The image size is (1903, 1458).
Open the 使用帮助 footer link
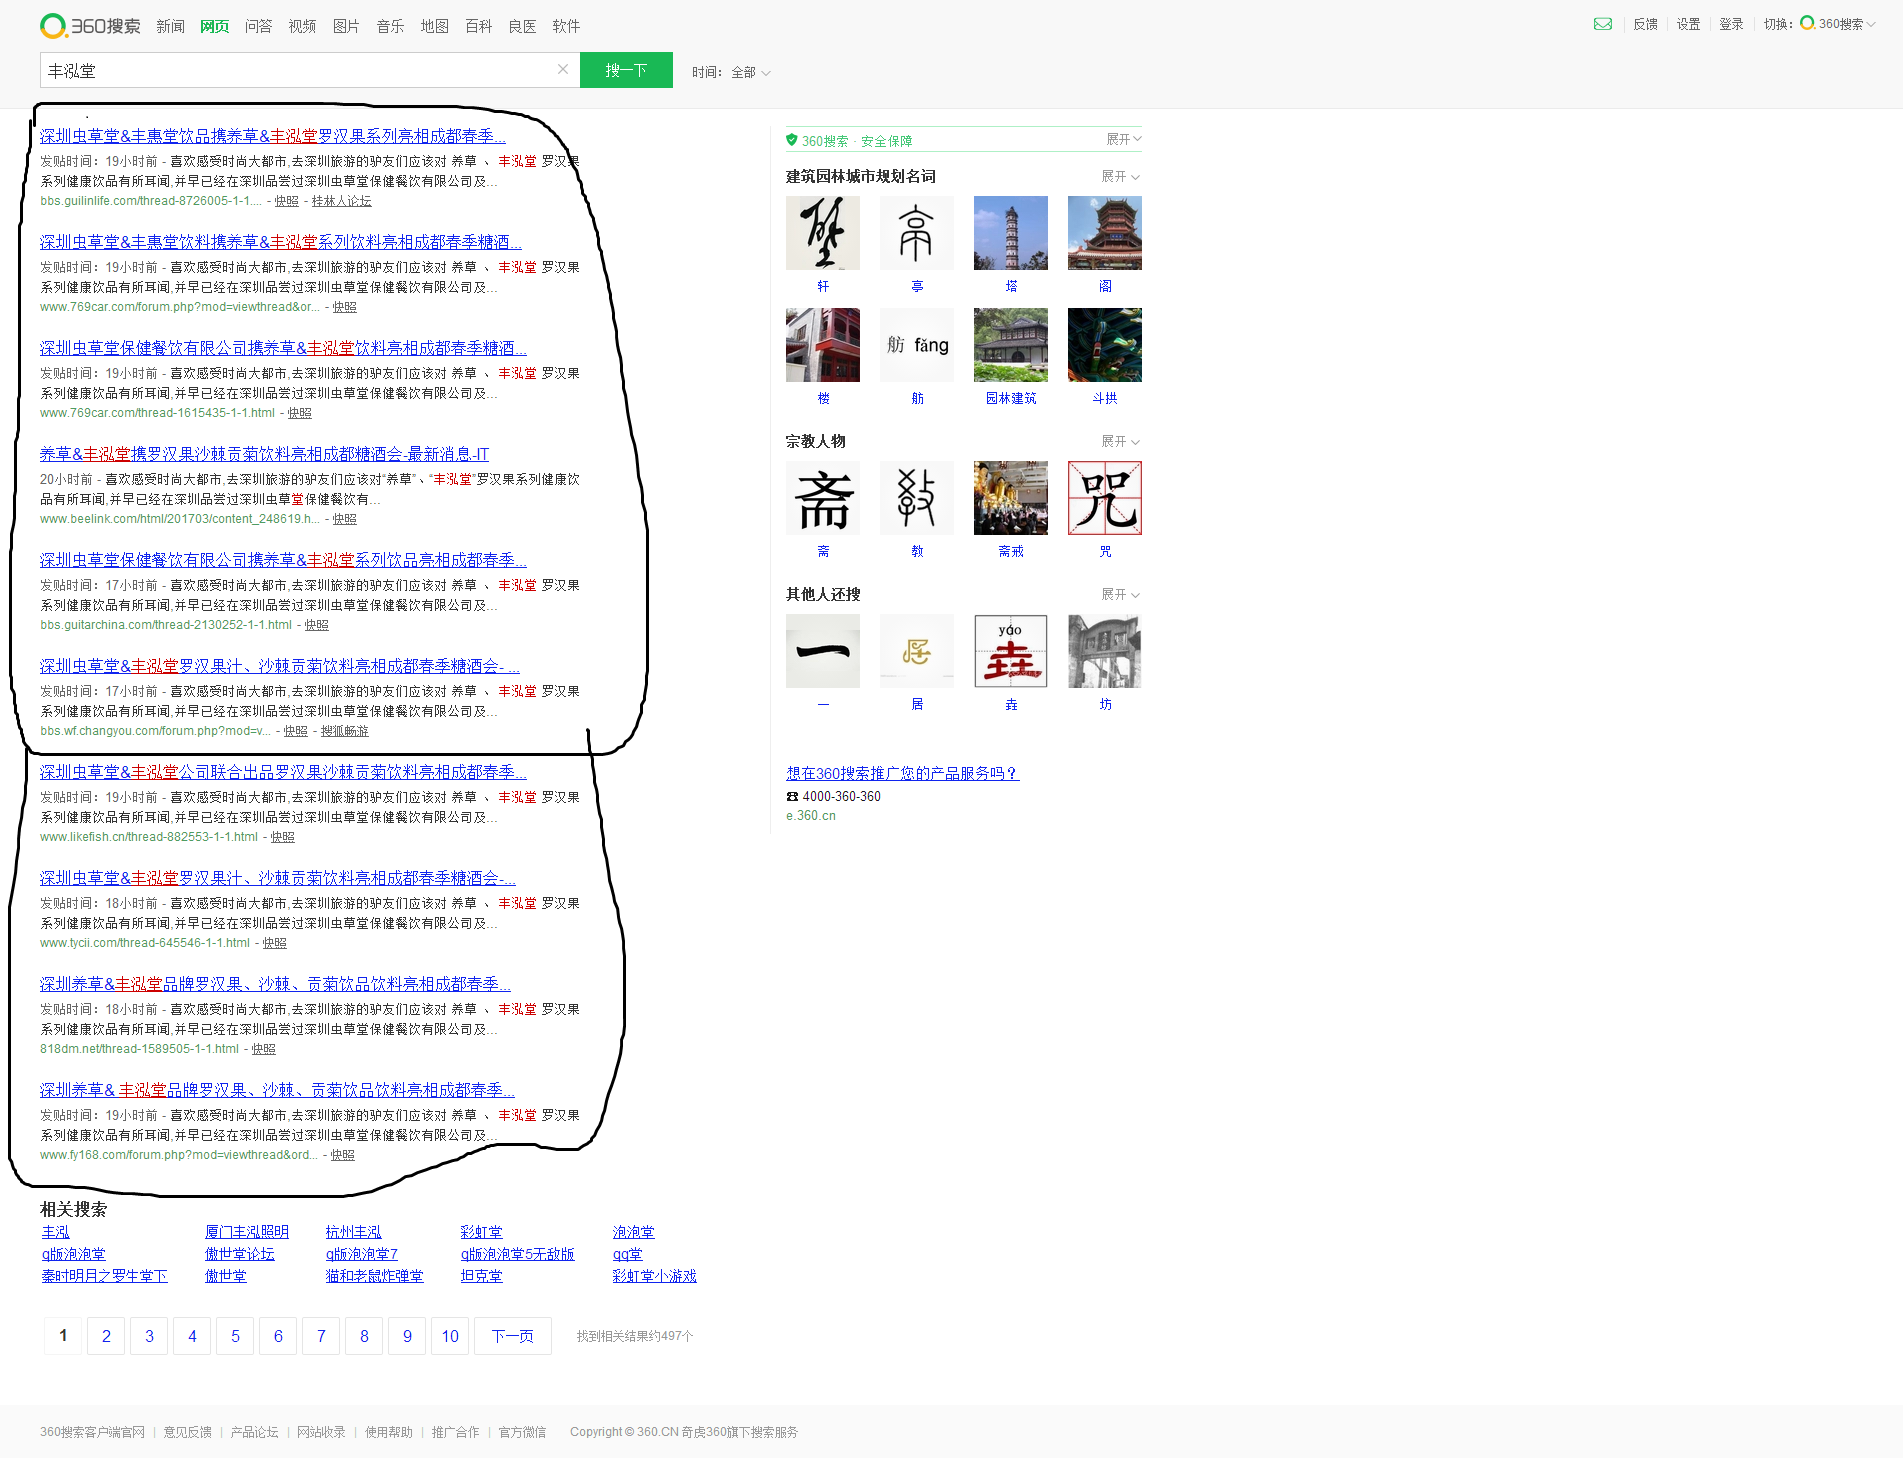point(388,1432)
